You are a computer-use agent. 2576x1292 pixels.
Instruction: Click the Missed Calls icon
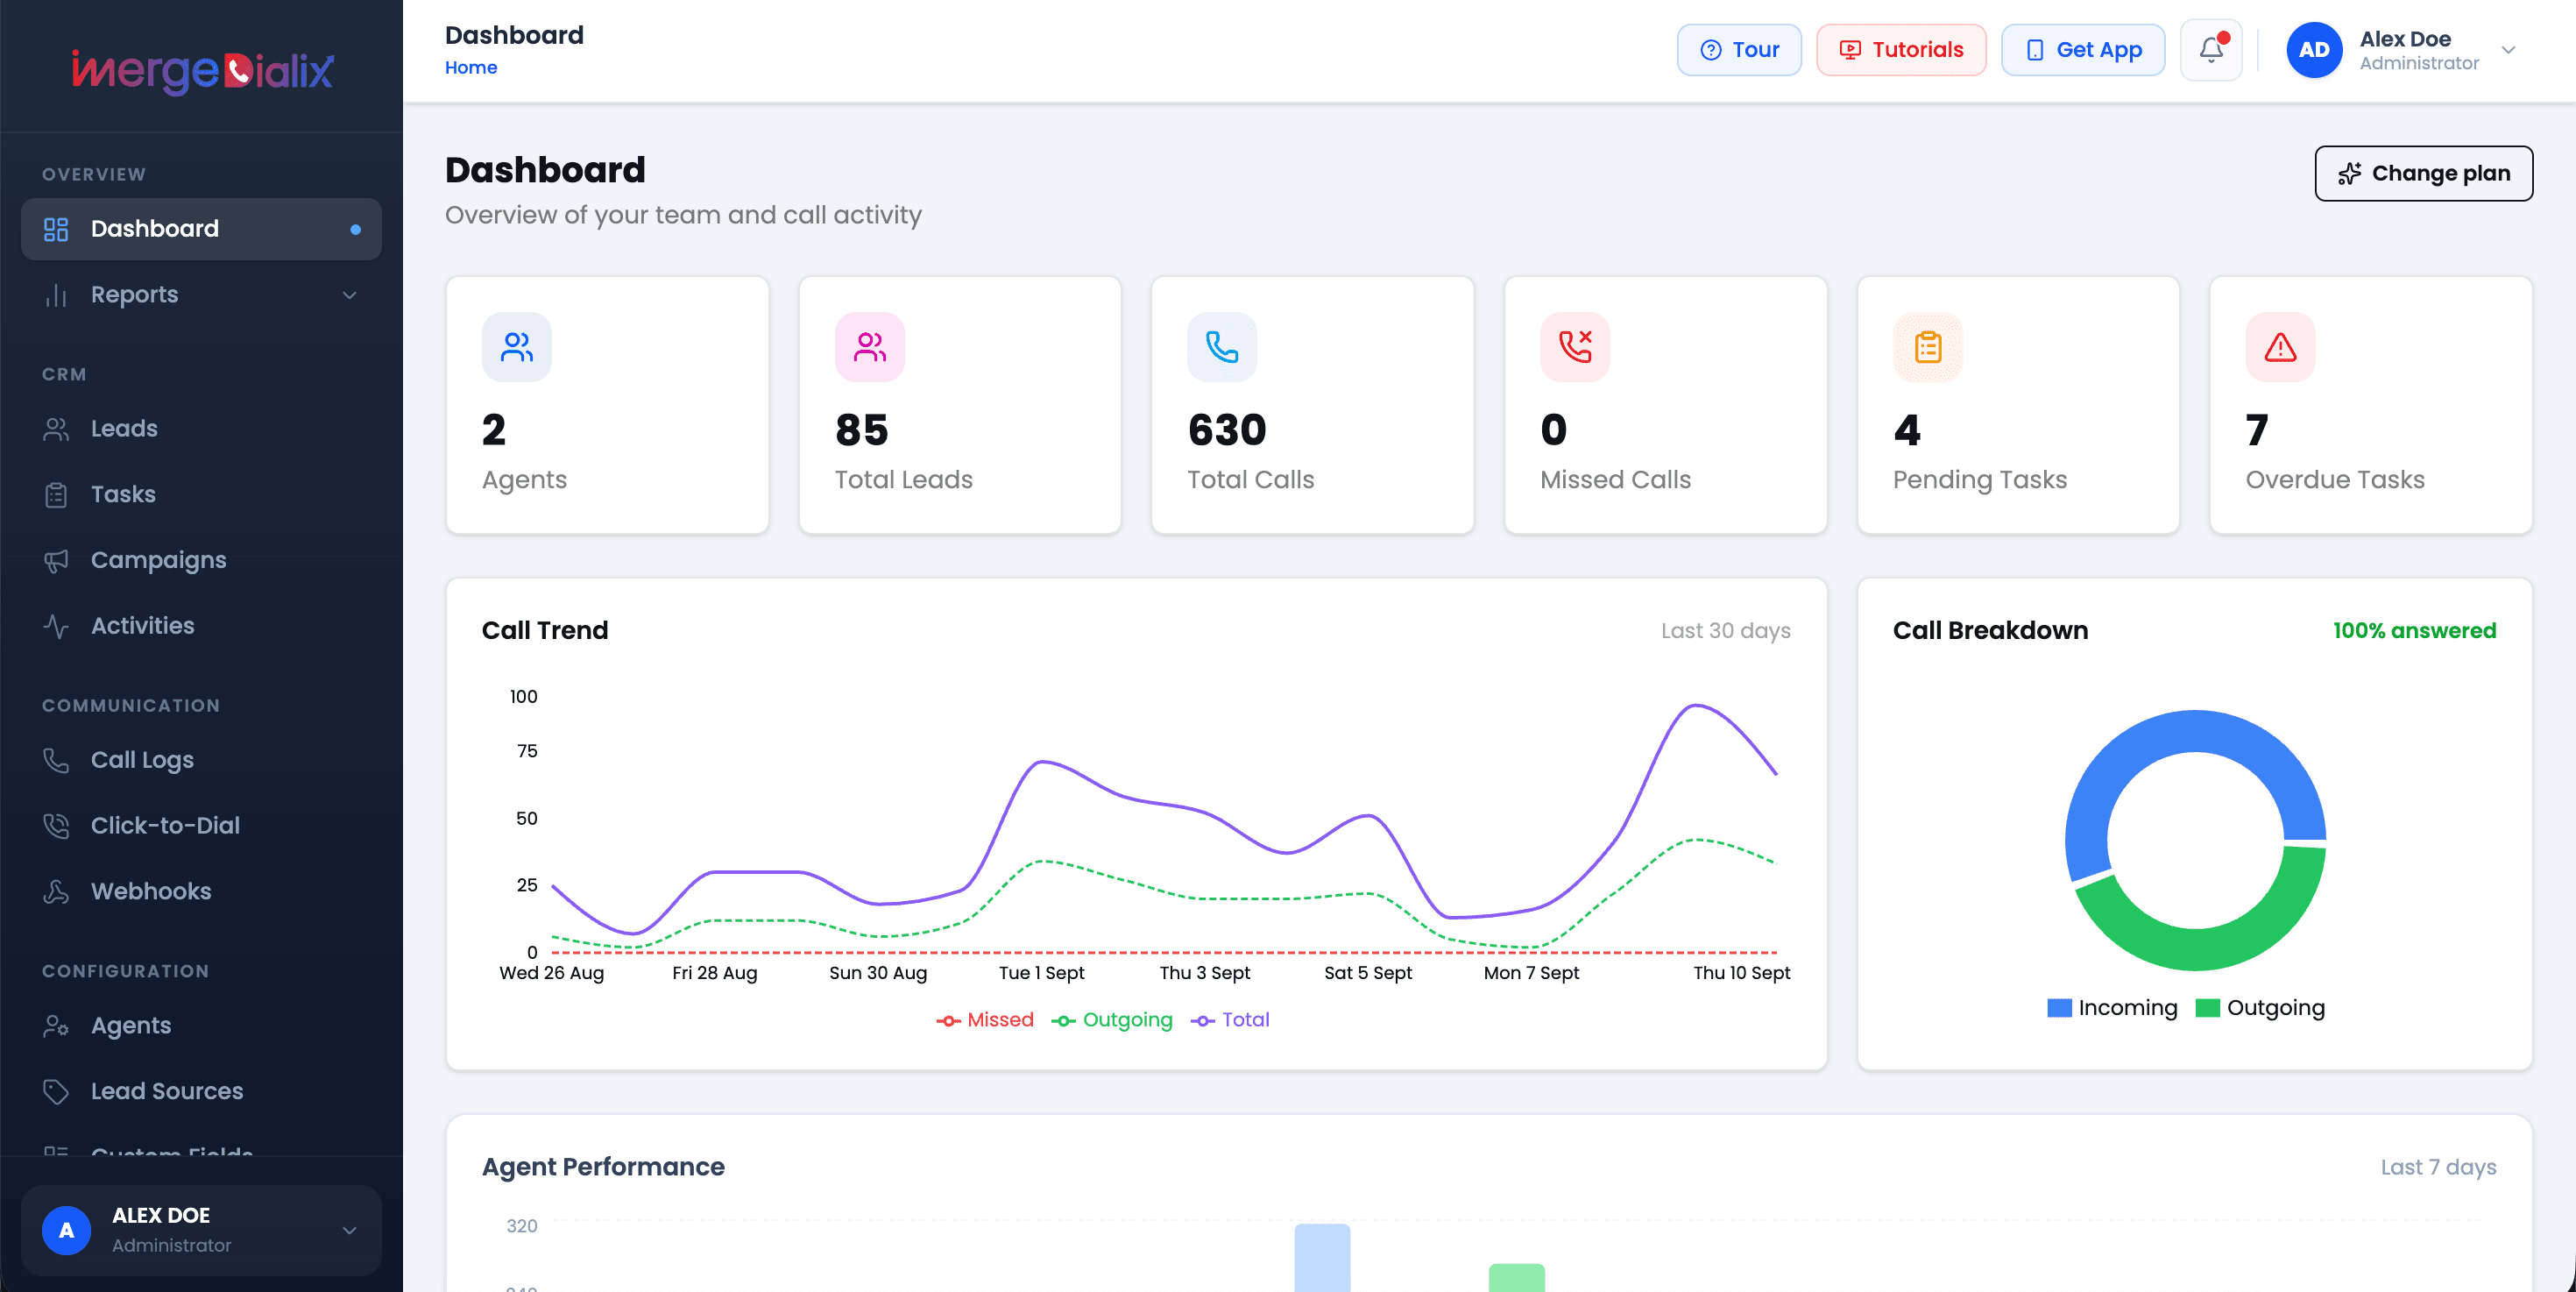(1574, 347)
